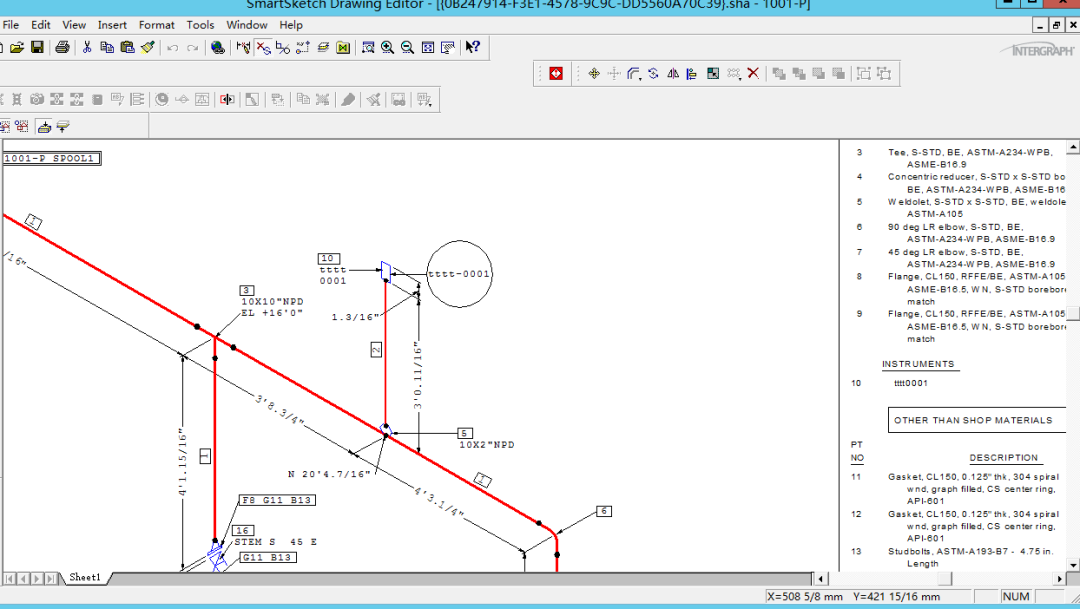Go to the next sheet with the tab arrow
This screenshot has width=1080, height=609.
tap(37, 579)
